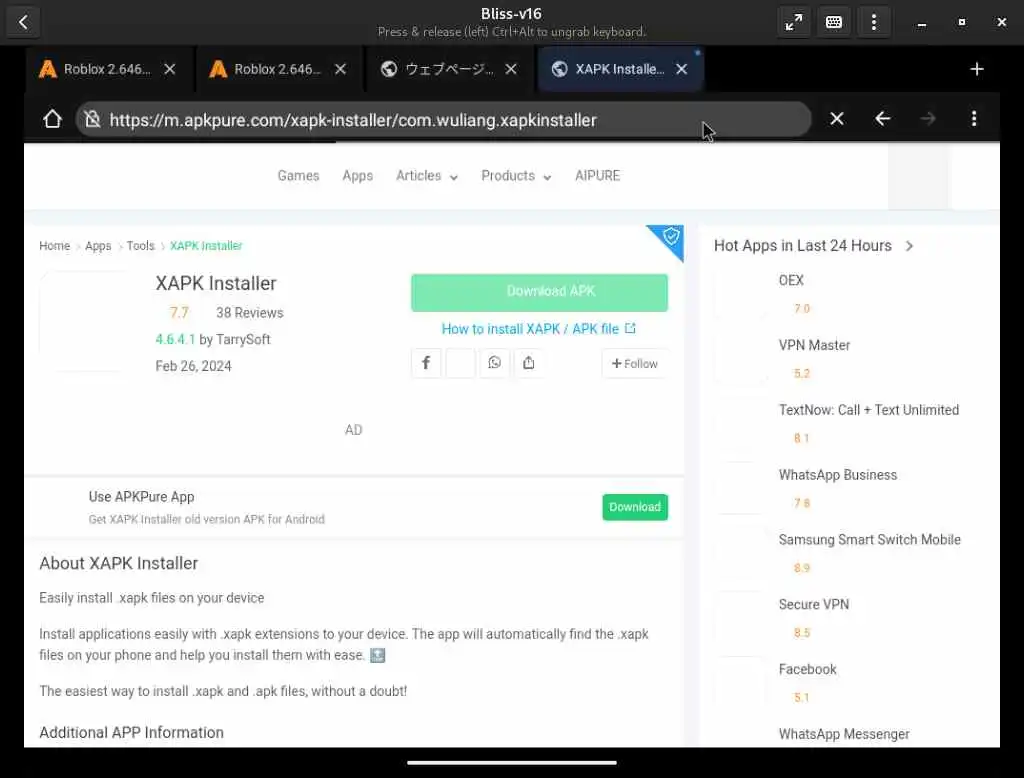This screenshot has height=778, width=1024.
Task: Stop loading the page
Action: 837,119
